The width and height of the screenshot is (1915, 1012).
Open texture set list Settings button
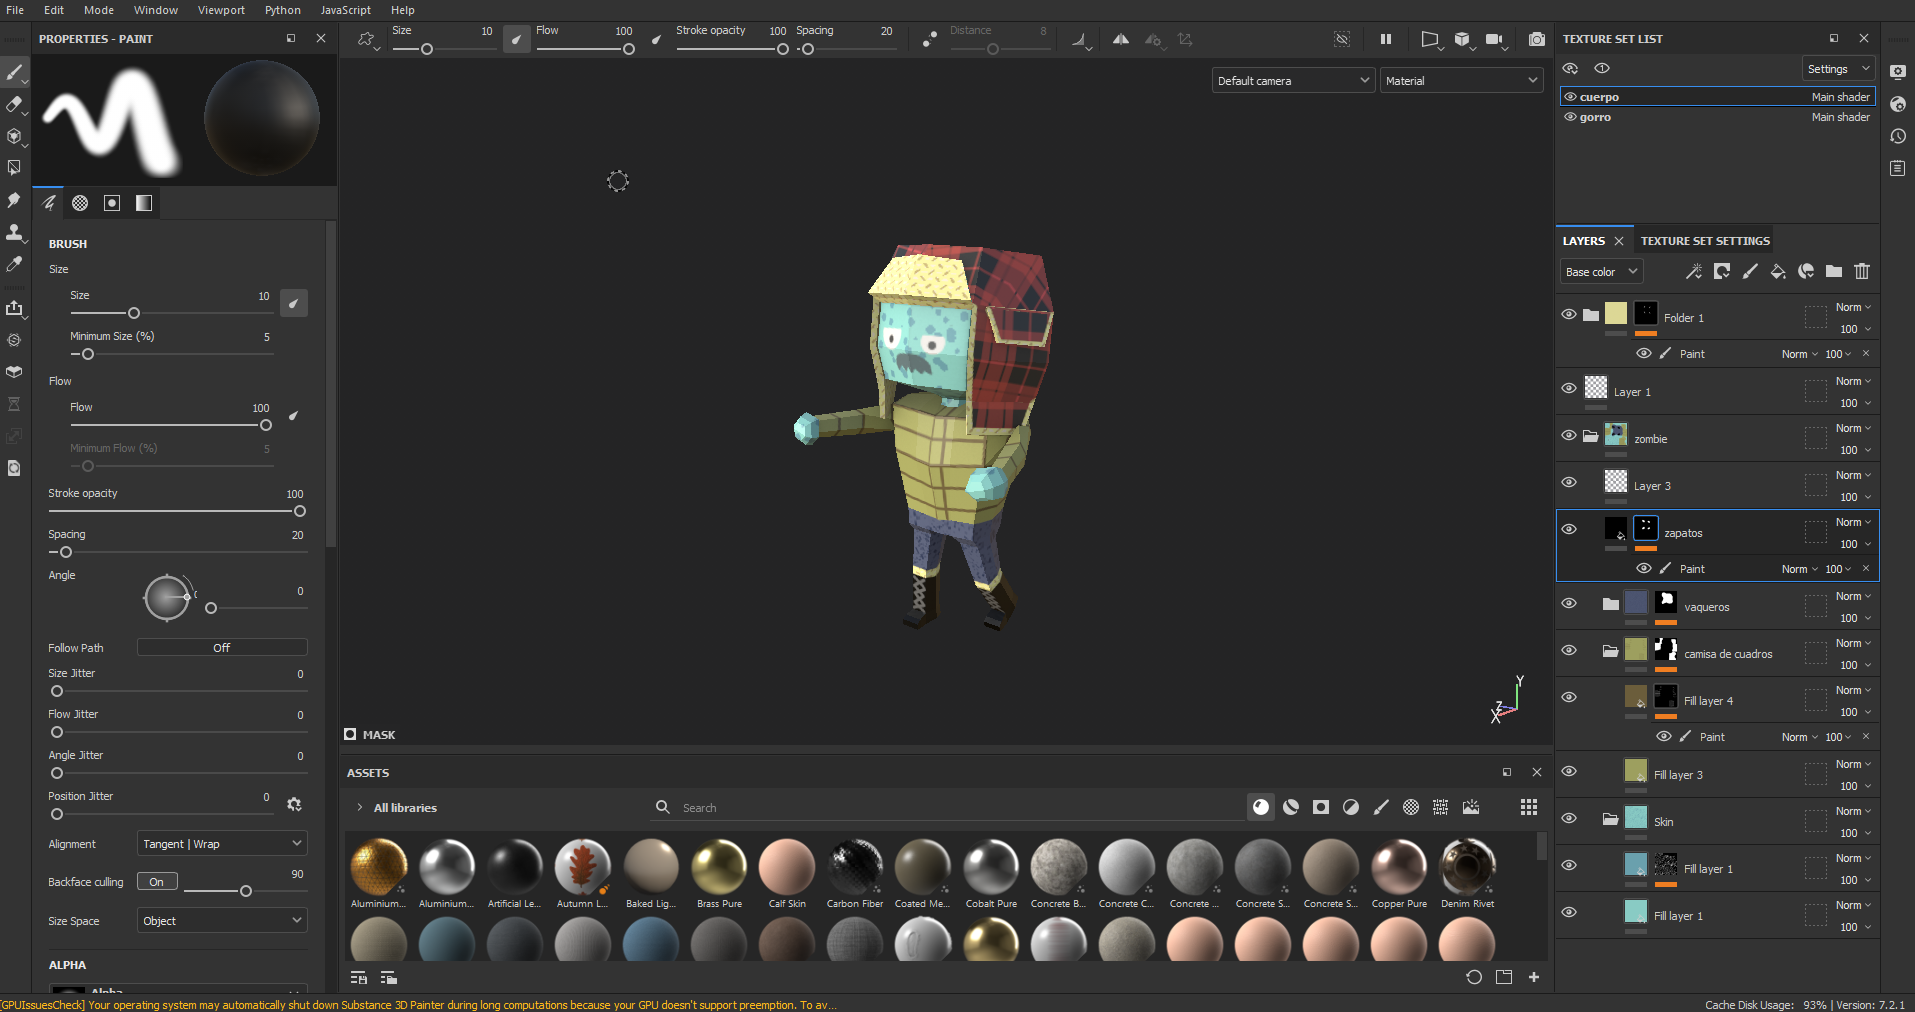1837,69
